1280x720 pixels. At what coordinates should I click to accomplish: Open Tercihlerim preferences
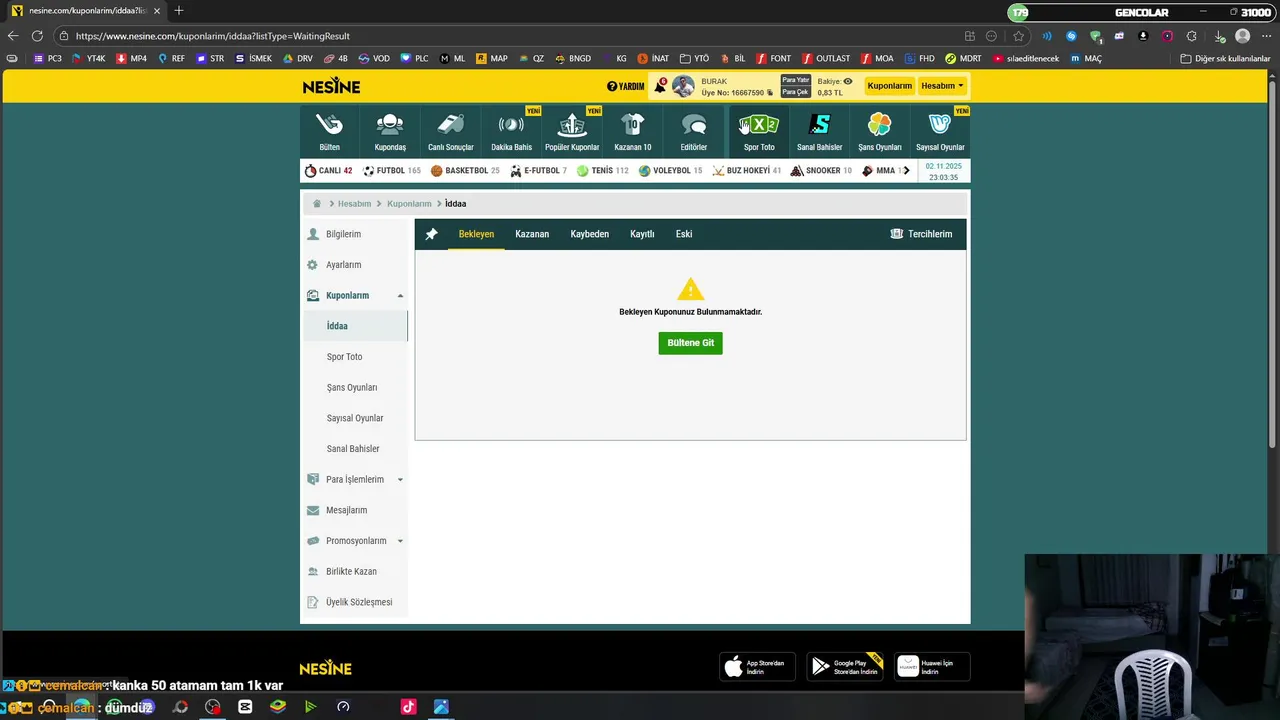(921, 234)
